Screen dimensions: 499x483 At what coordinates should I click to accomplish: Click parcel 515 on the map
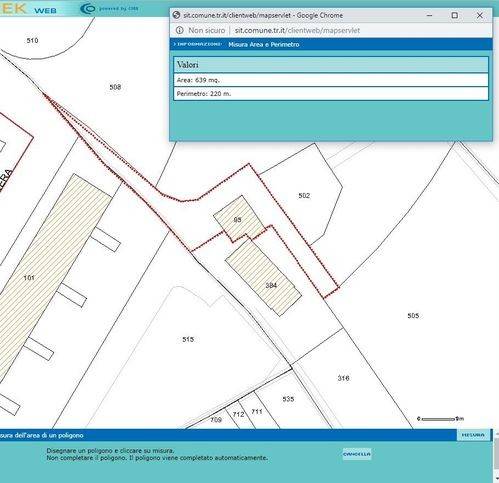[188, 339]
